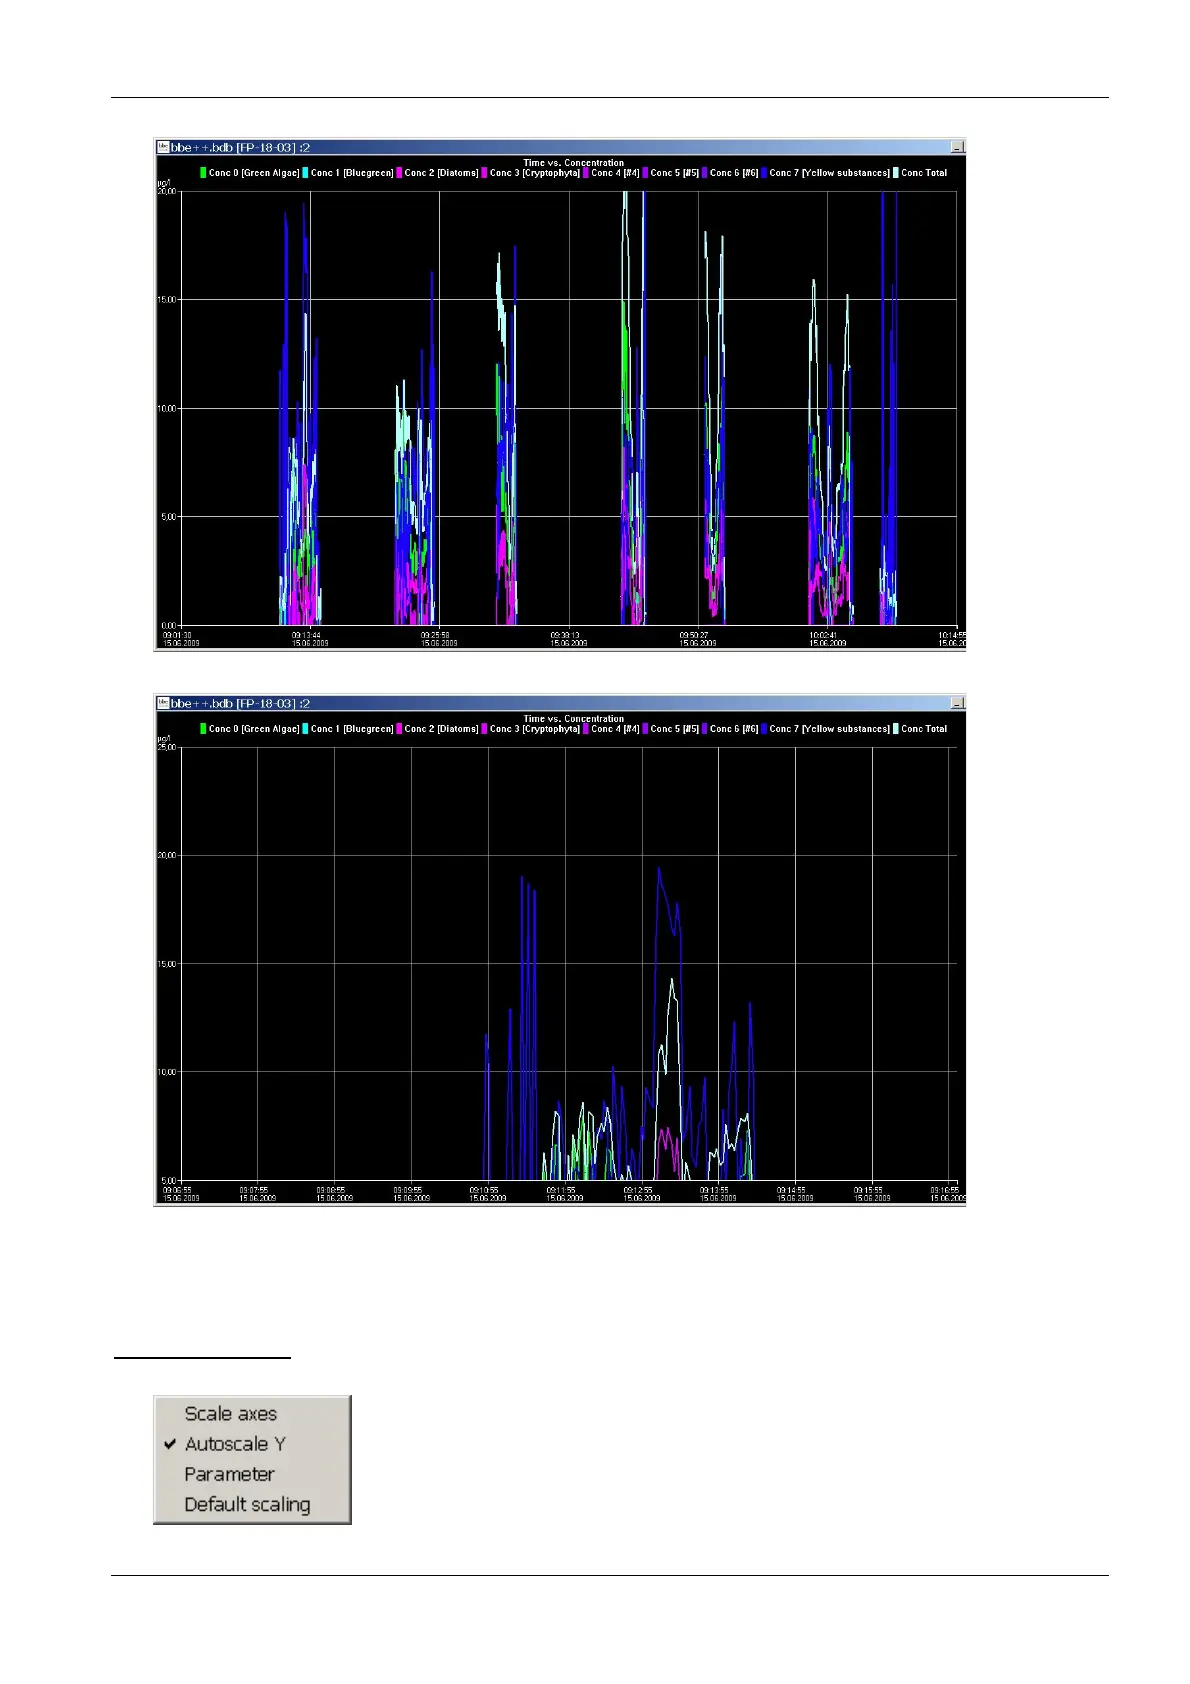Image resolution: width=1190 pixels, height=1684 pixels.
Task: Select 'Conc 7 [Yellow substances]' label in lower chart
Action: (829, 729)
